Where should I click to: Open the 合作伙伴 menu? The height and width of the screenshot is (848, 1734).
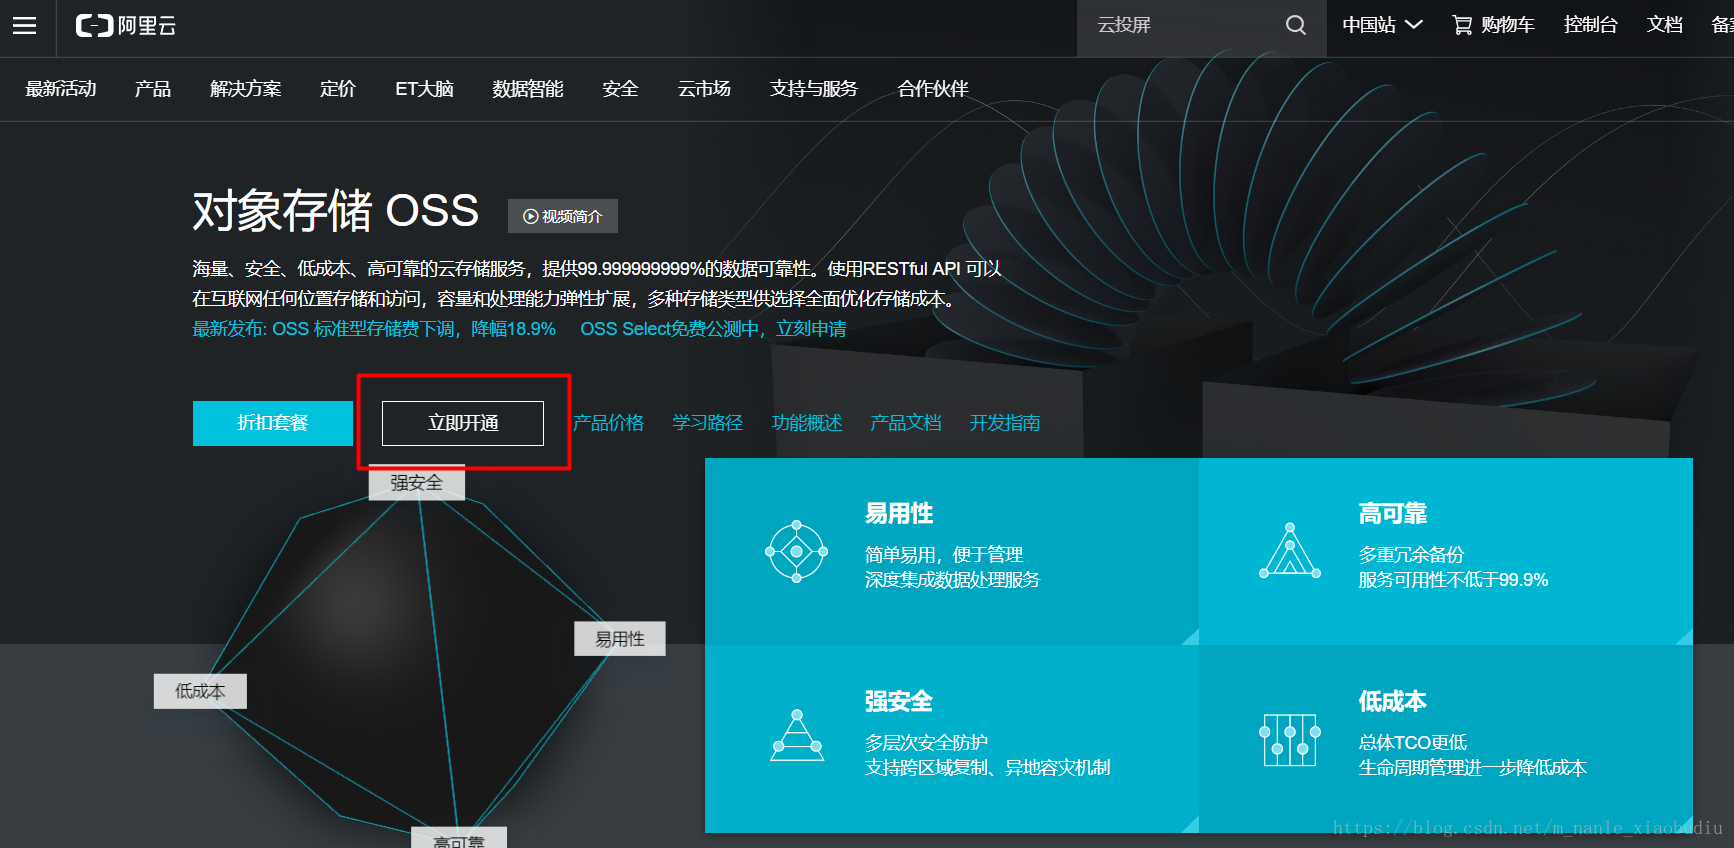(x=933, y=89)
